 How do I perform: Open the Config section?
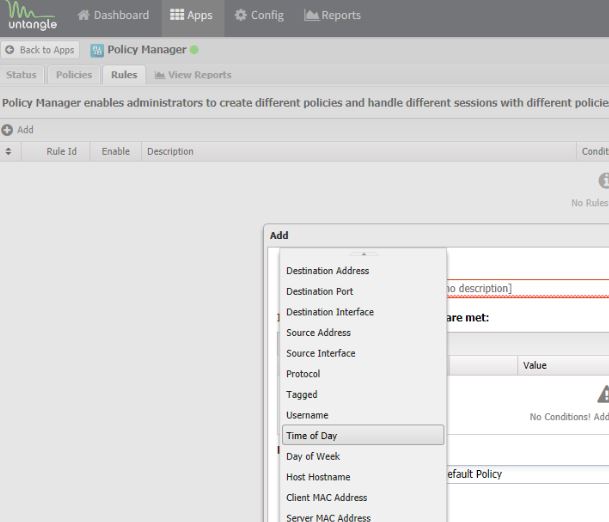click(259, 15)
